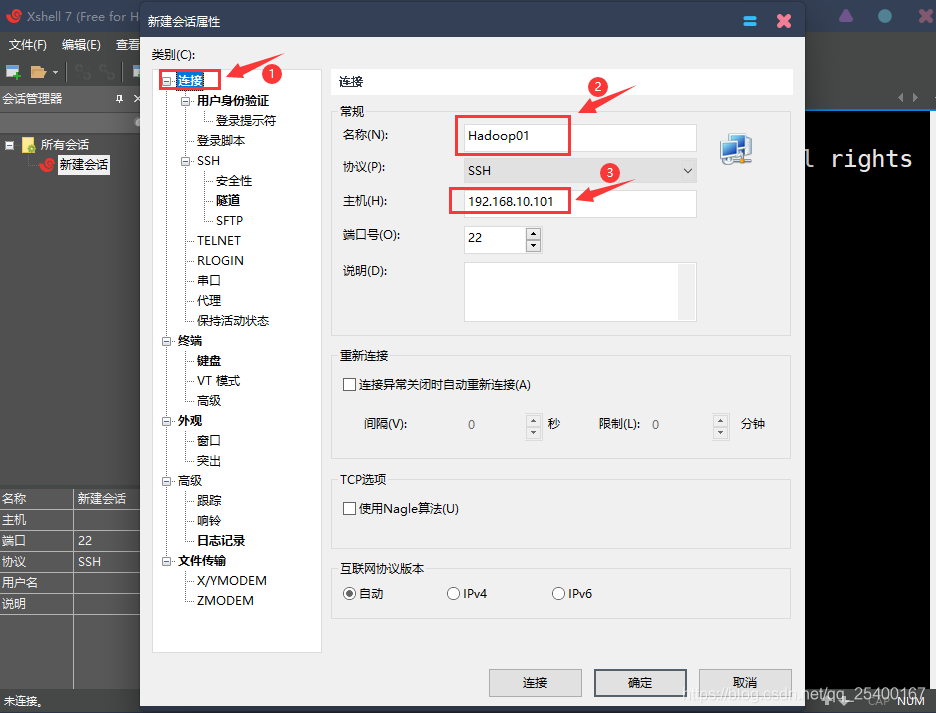
Task: Collapse the 用户身份验证 tree node
Action: (186, 102)
